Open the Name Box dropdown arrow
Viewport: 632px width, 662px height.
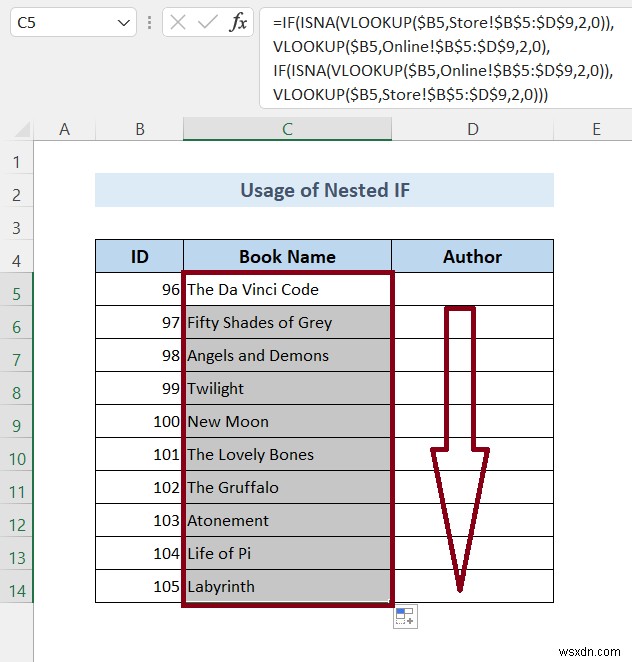pyautogui.click(x=123, y=22)
